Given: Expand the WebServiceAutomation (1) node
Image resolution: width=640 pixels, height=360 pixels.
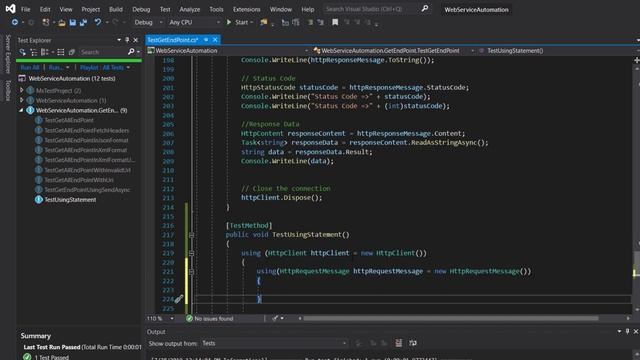Looking at the screenshot, I should coord(22,100).
